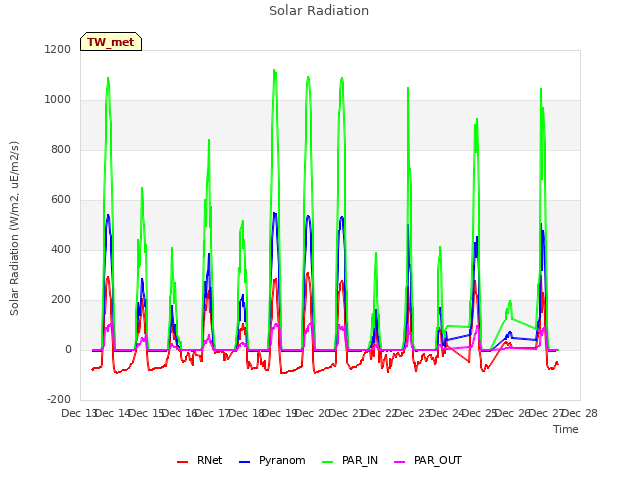Click the -200 y-axis tick label

(59, 399)
